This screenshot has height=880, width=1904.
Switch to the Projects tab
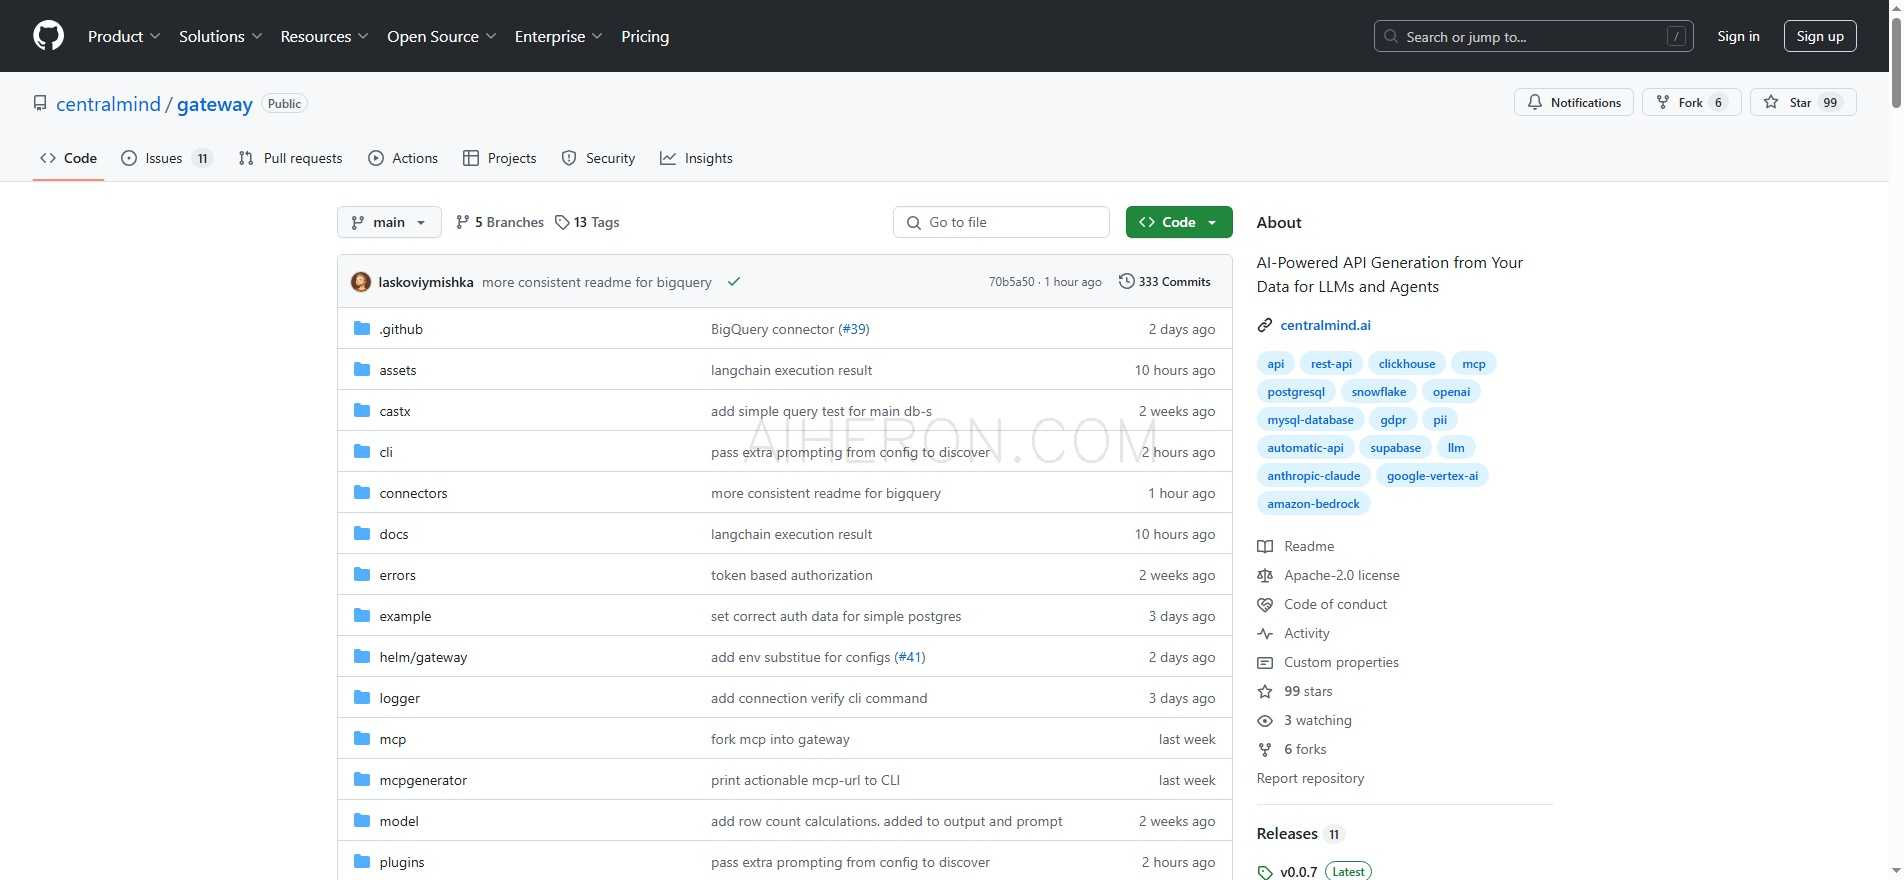point(500,158)
